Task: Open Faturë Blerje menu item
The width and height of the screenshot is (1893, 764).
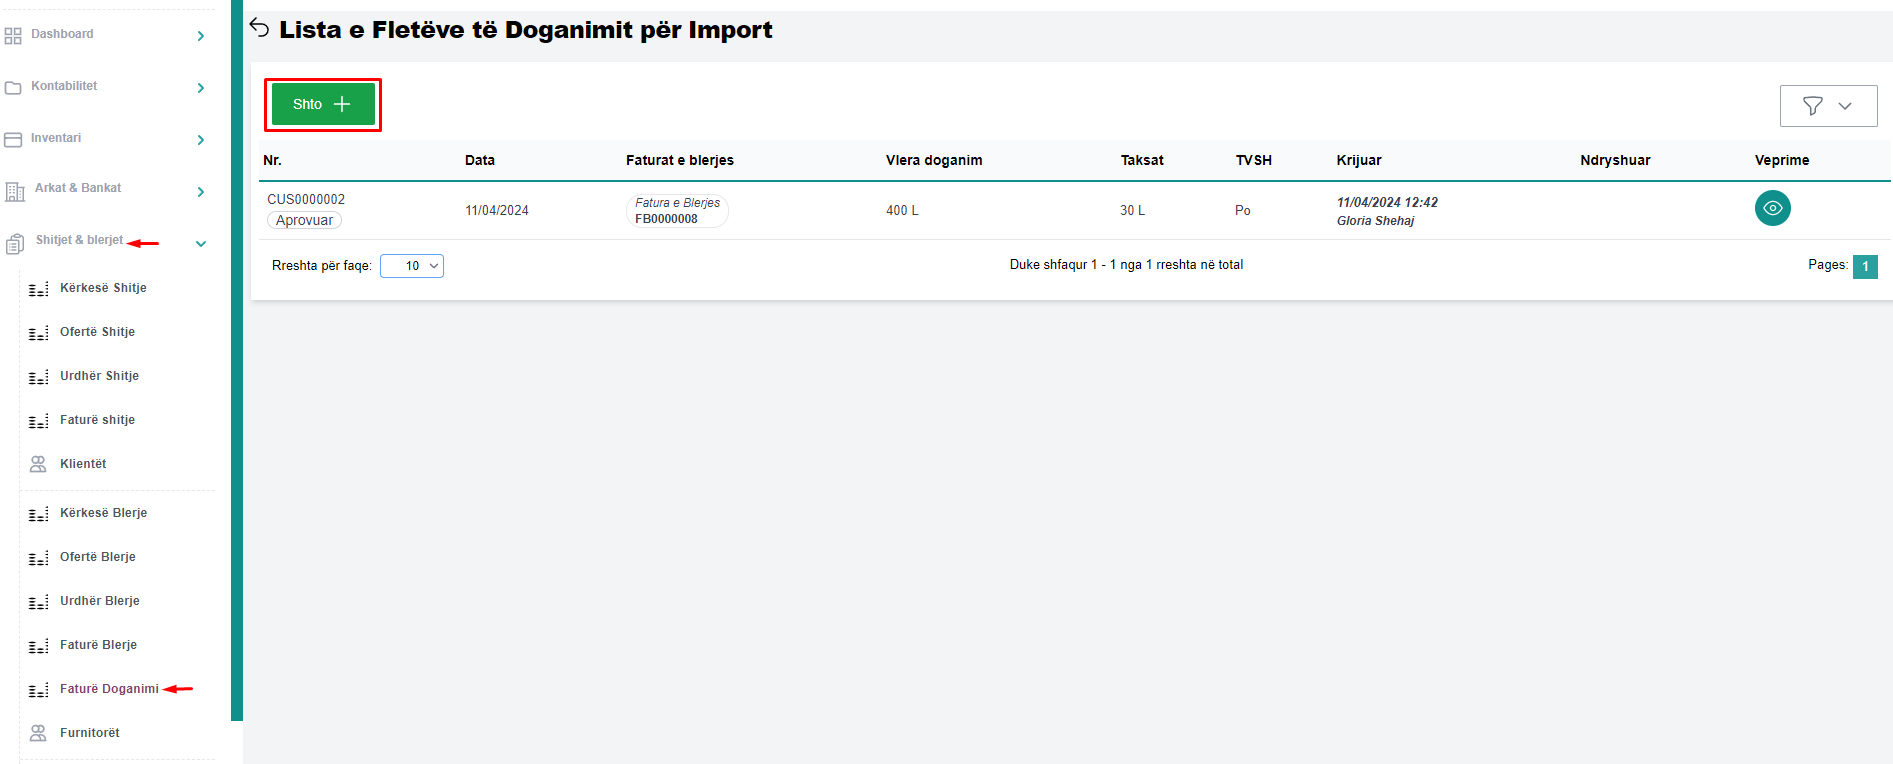Action: (98, 645)
